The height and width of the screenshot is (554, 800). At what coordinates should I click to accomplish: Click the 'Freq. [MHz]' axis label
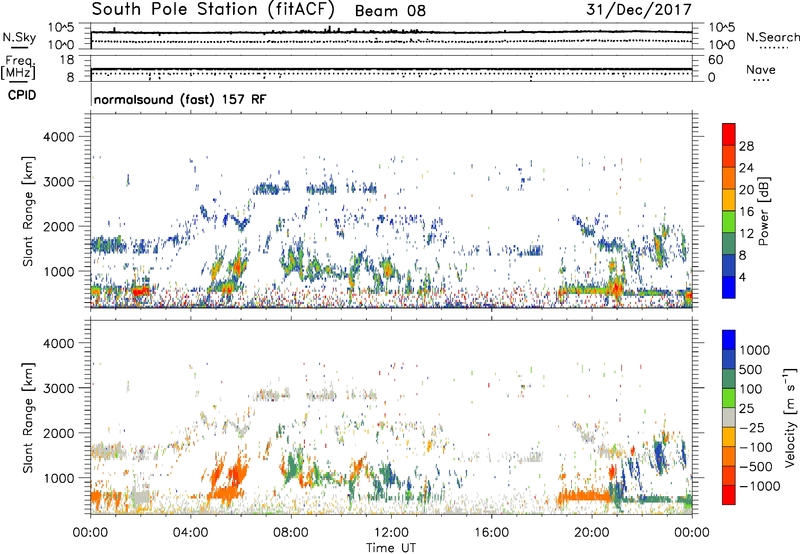(x=18, y=68)
